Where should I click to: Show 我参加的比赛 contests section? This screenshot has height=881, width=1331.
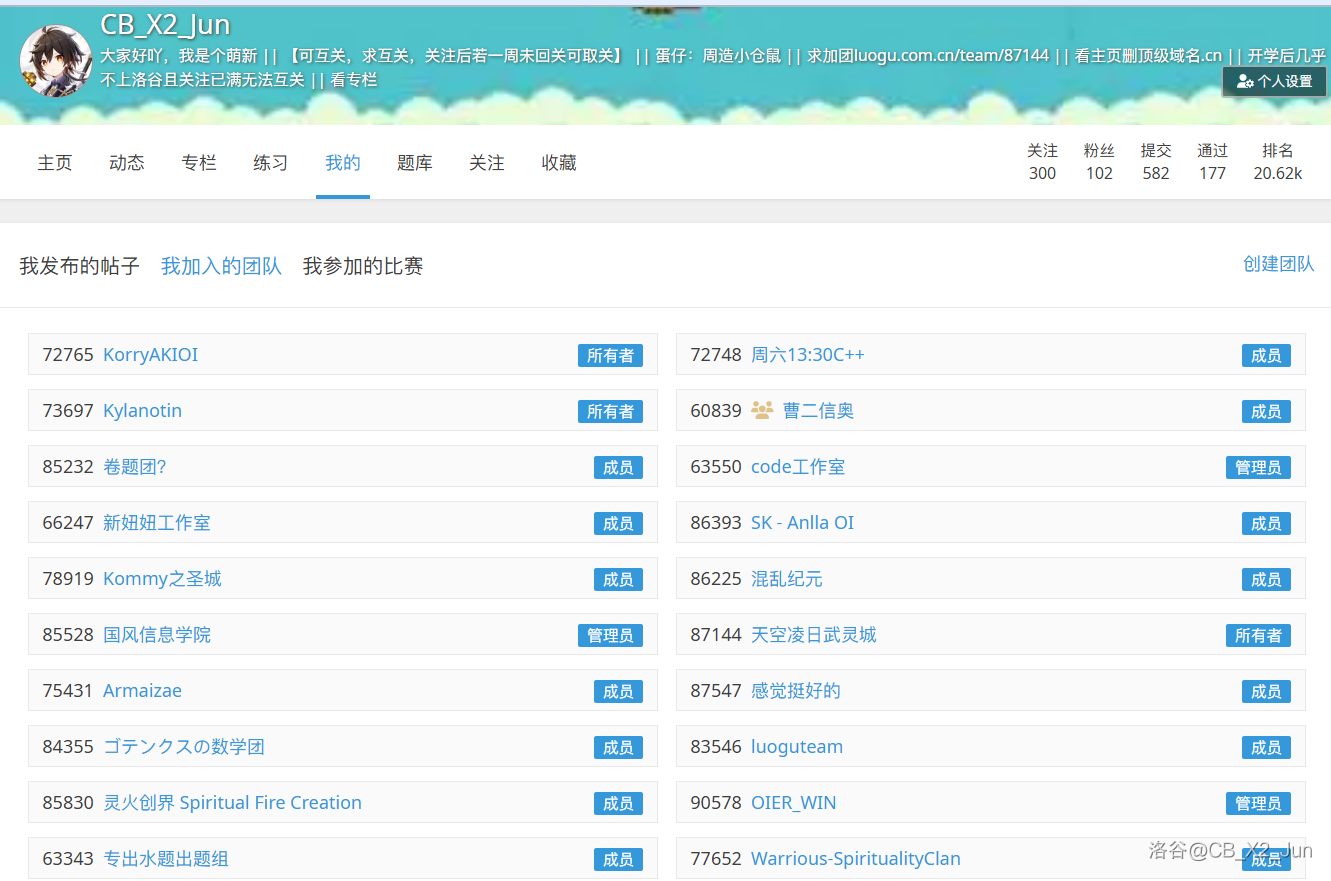[363, 266]
